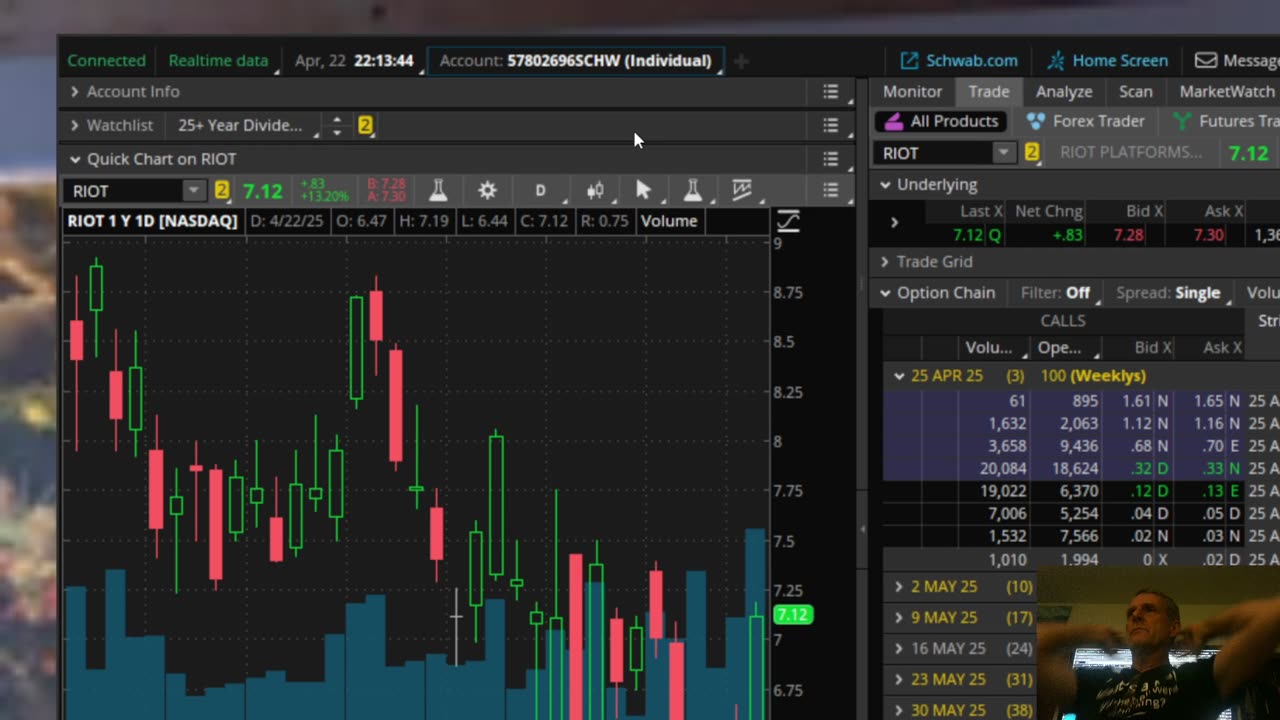Sort by the calls Volume column header
The width and height of the screenshot is (1280, 720).
[988, 348]
